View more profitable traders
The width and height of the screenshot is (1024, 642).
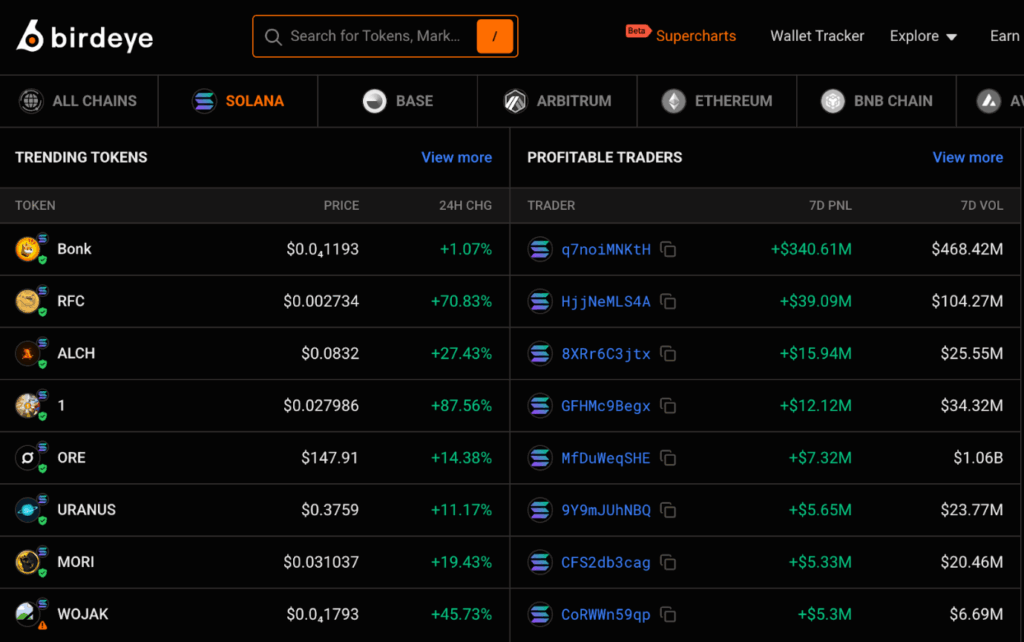pos(967,157)
